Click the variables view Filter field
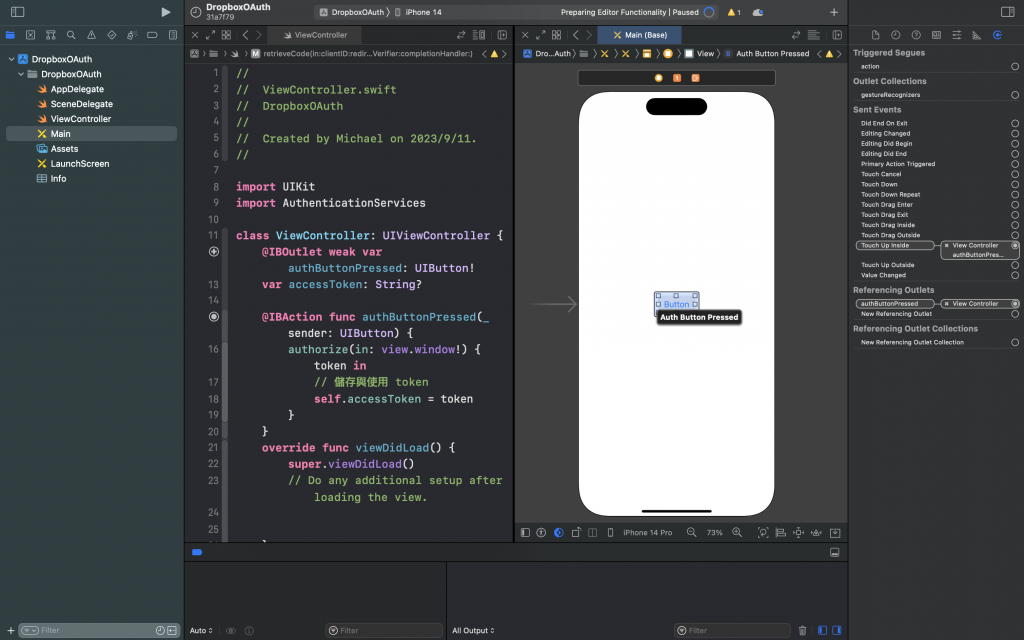This screenshot has height=640, width=1024. click(384, 630)
